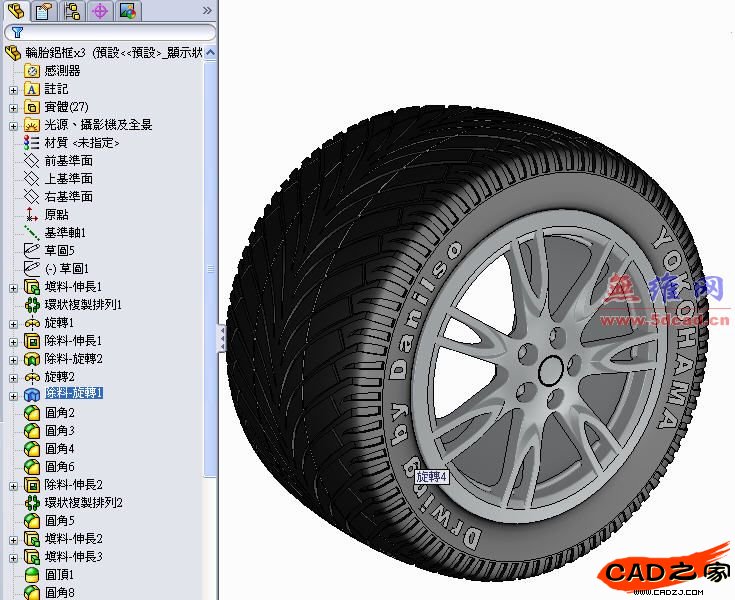Open the FeatureManager design tree tab
This screenshot has width=735, height=600.
click(17, 11)
